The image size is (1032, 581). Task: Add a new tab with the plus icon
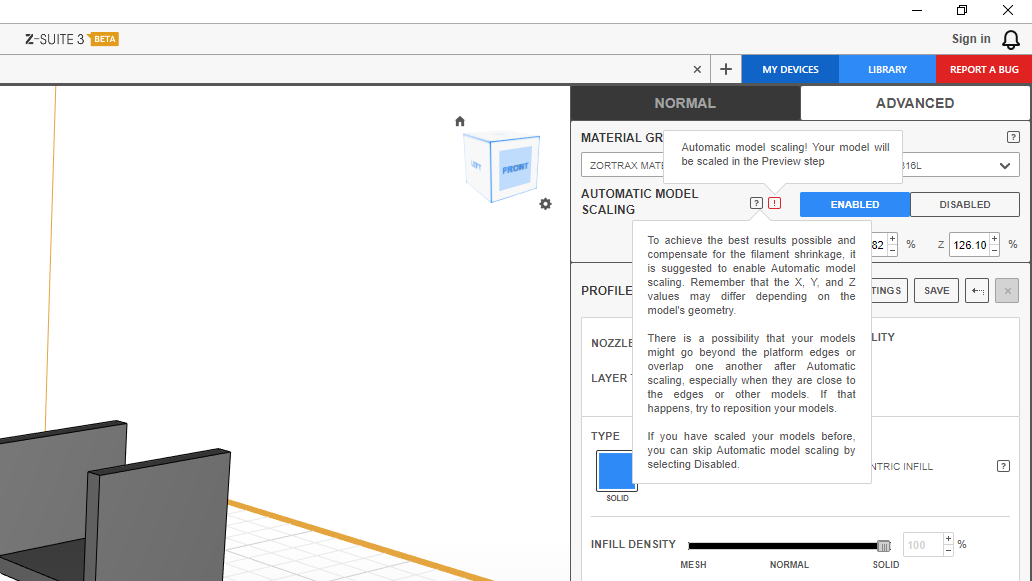[x=726, y=70]
